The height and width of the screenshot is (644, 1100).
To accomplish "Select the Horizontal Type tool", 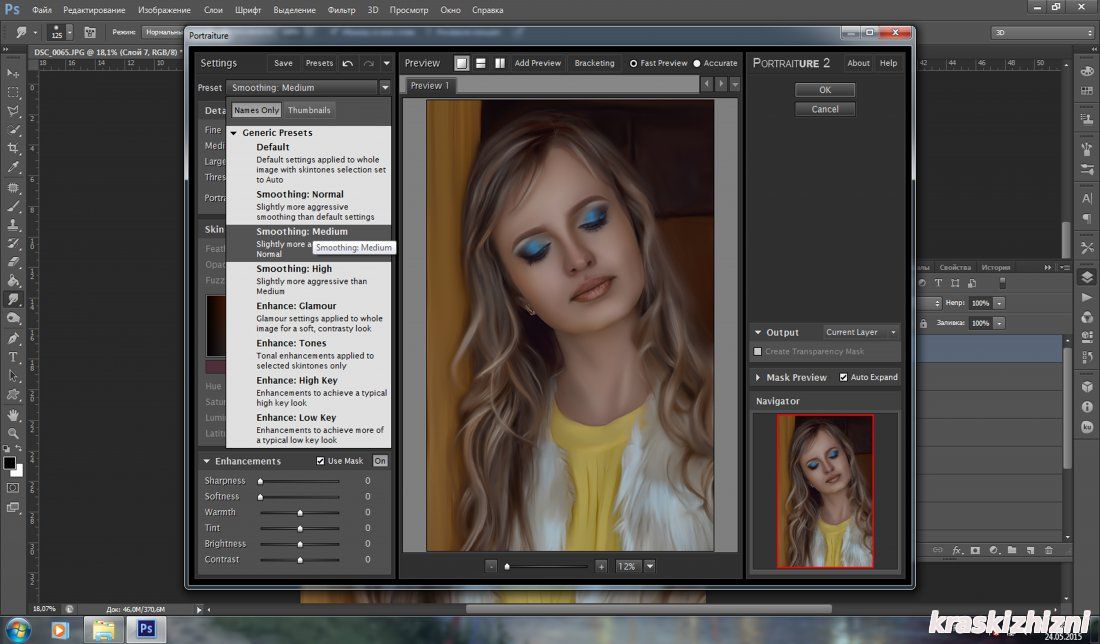I will tap(13, 357).
